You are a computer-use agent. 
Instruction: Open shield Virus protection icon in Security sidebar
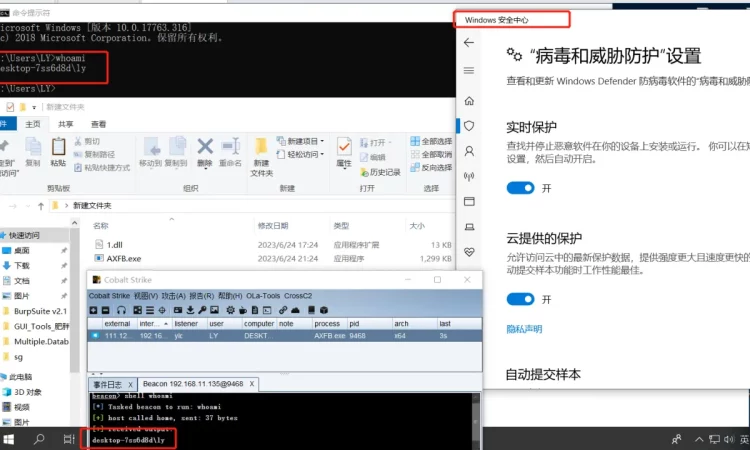click(x=469, y=126)
